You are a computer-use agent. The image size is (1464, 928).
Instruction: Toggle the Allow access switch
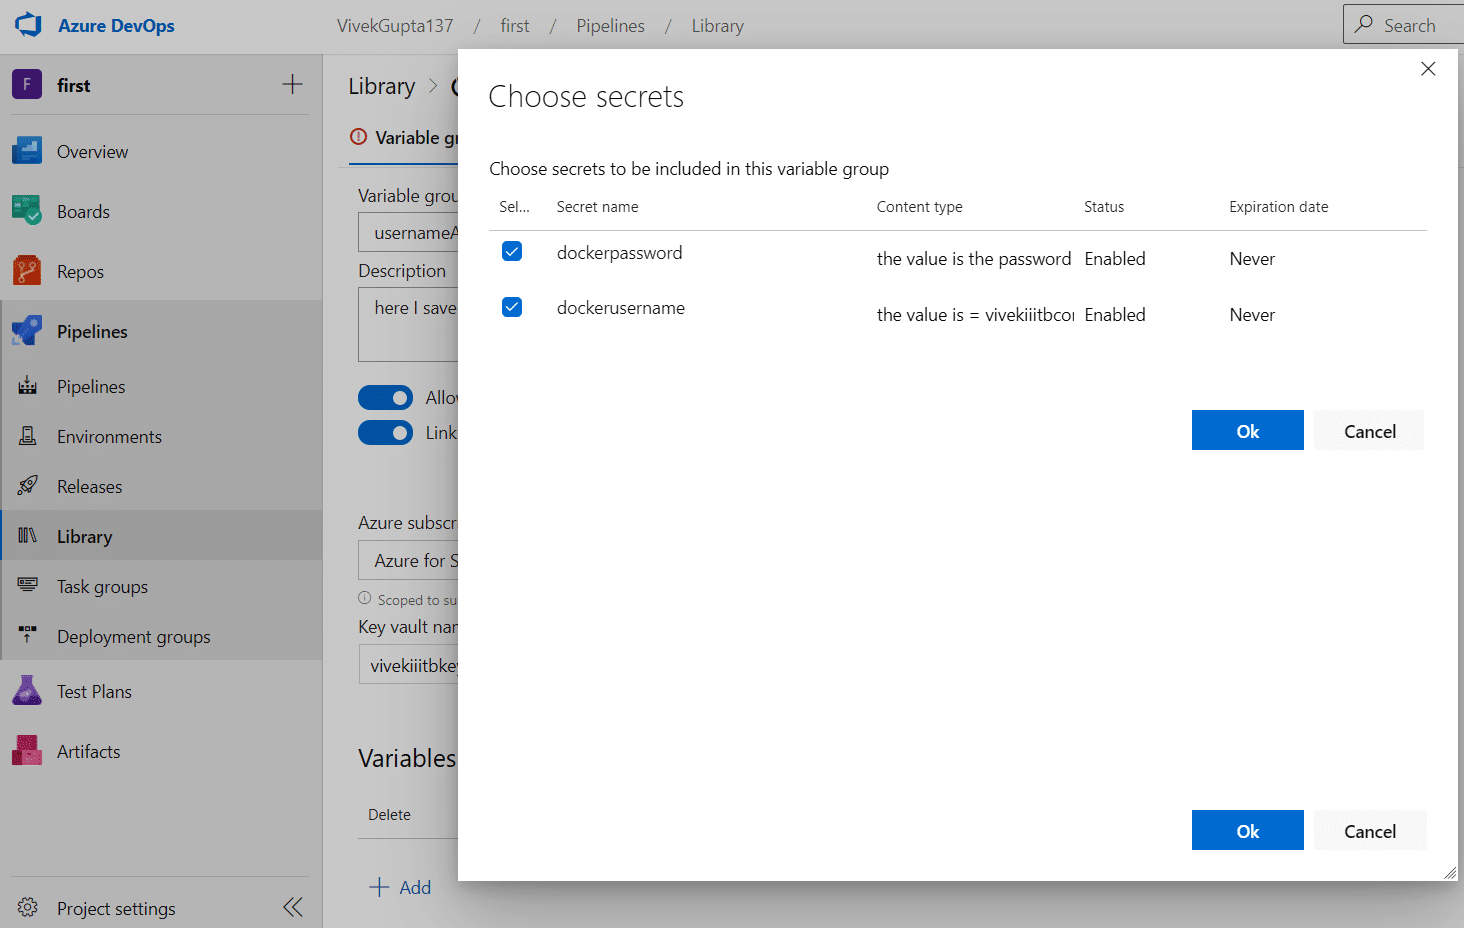coord(385,398)
